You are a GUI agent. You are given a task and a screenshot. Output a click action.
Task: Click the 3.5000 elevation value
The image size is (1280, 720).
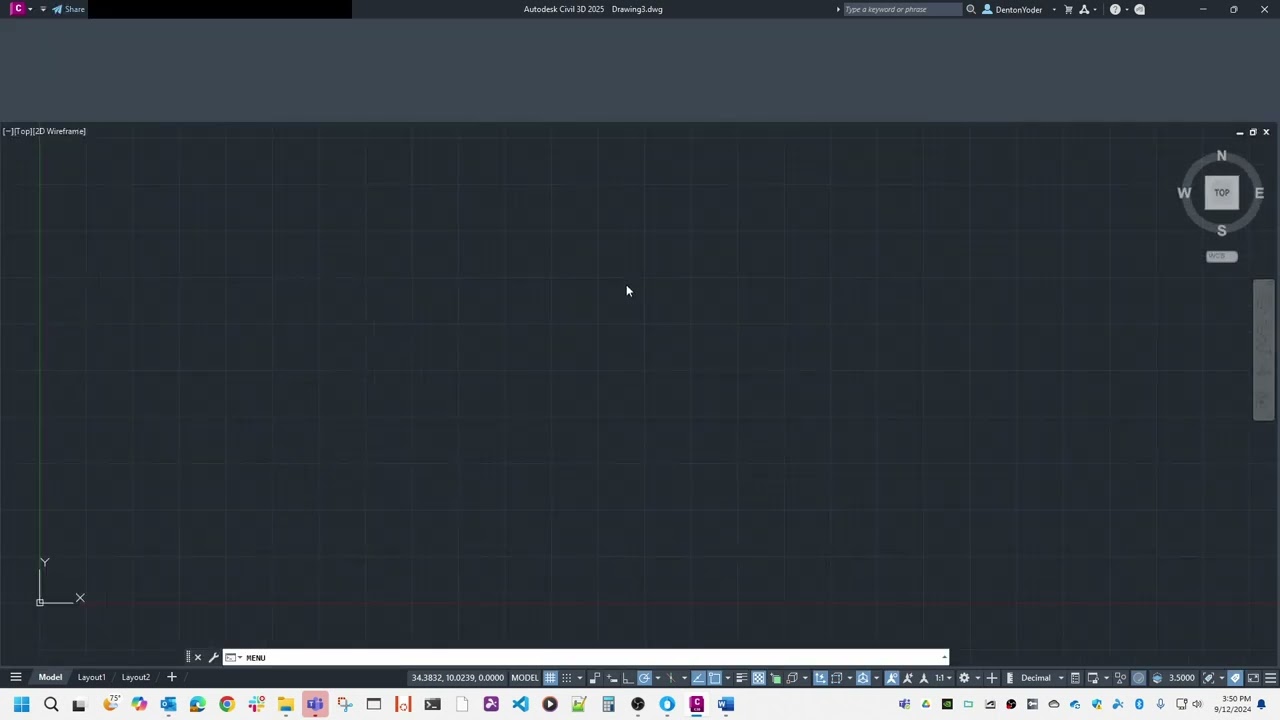coord(1182,678)
